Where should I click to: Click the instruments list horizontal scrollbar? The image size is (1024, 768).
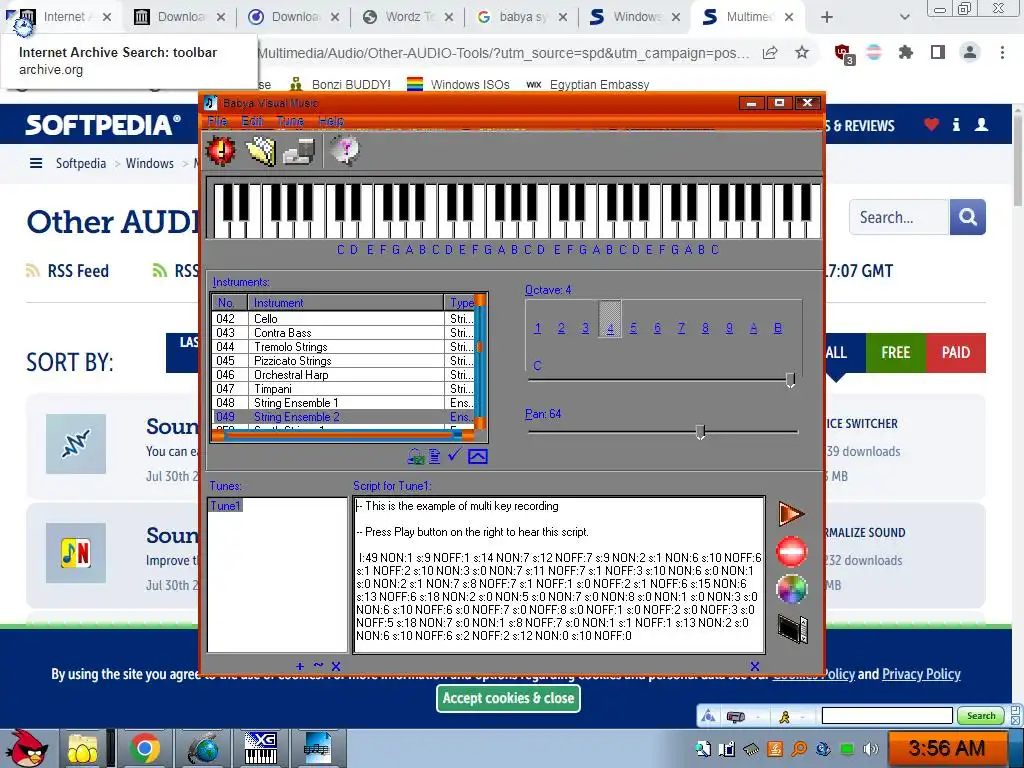pos(343,435)
